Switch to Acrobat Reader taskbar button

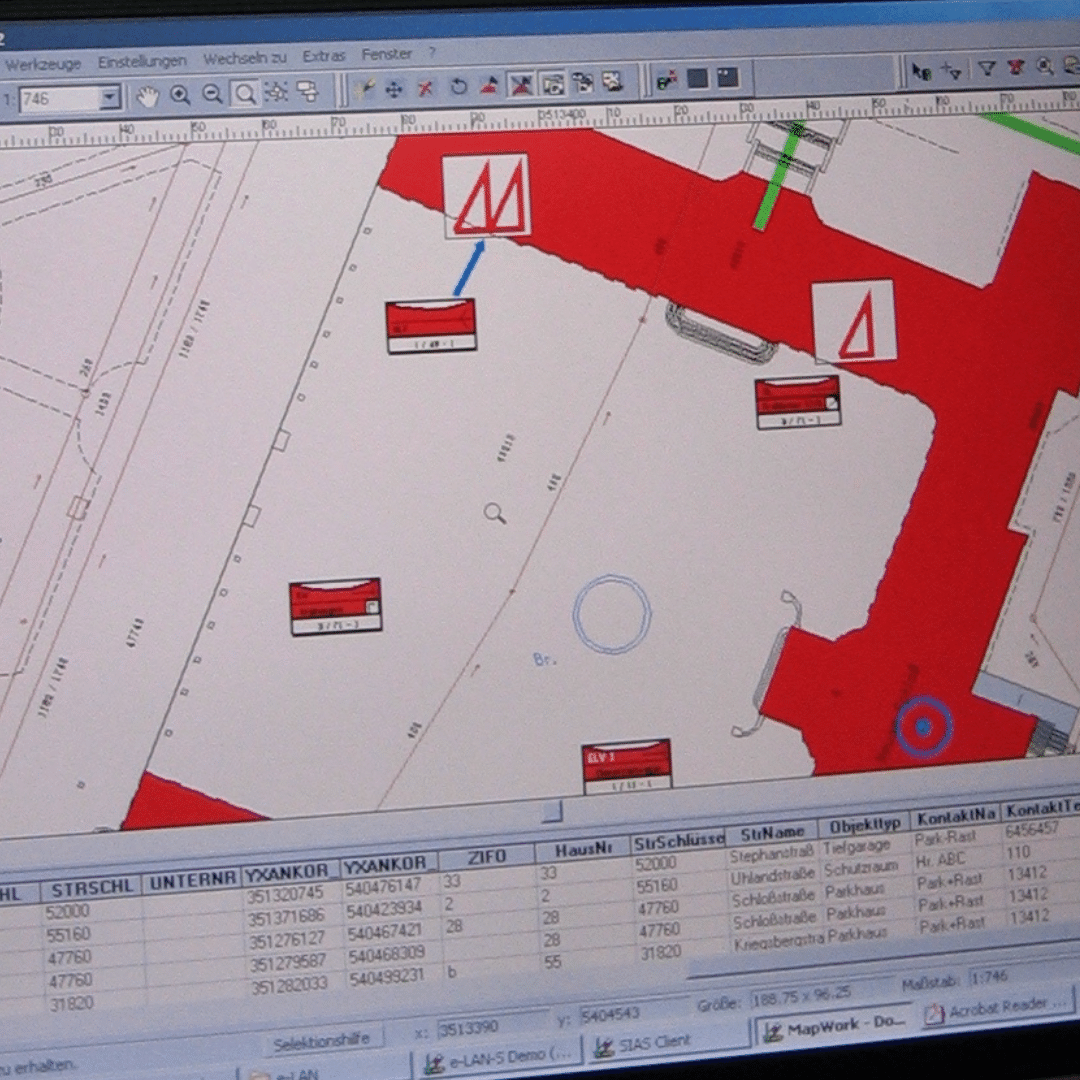[997, 1008]
